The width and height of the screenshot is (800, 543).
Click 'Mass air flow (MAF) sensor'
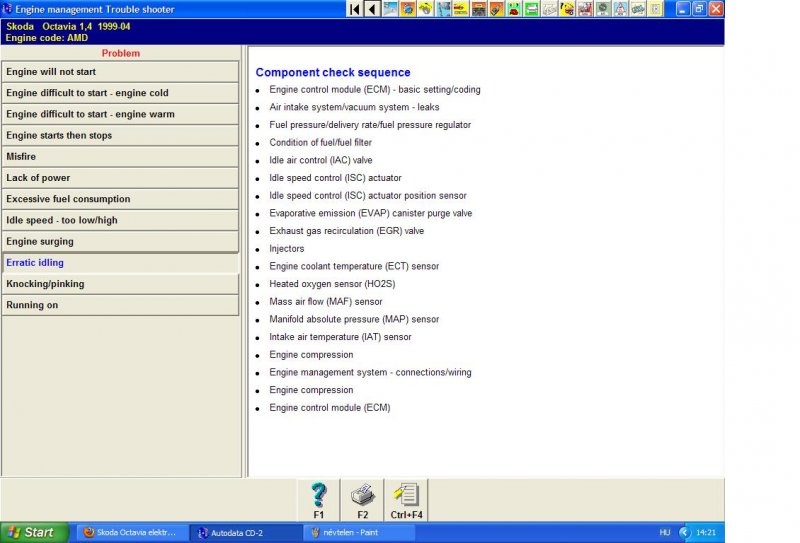326,302
